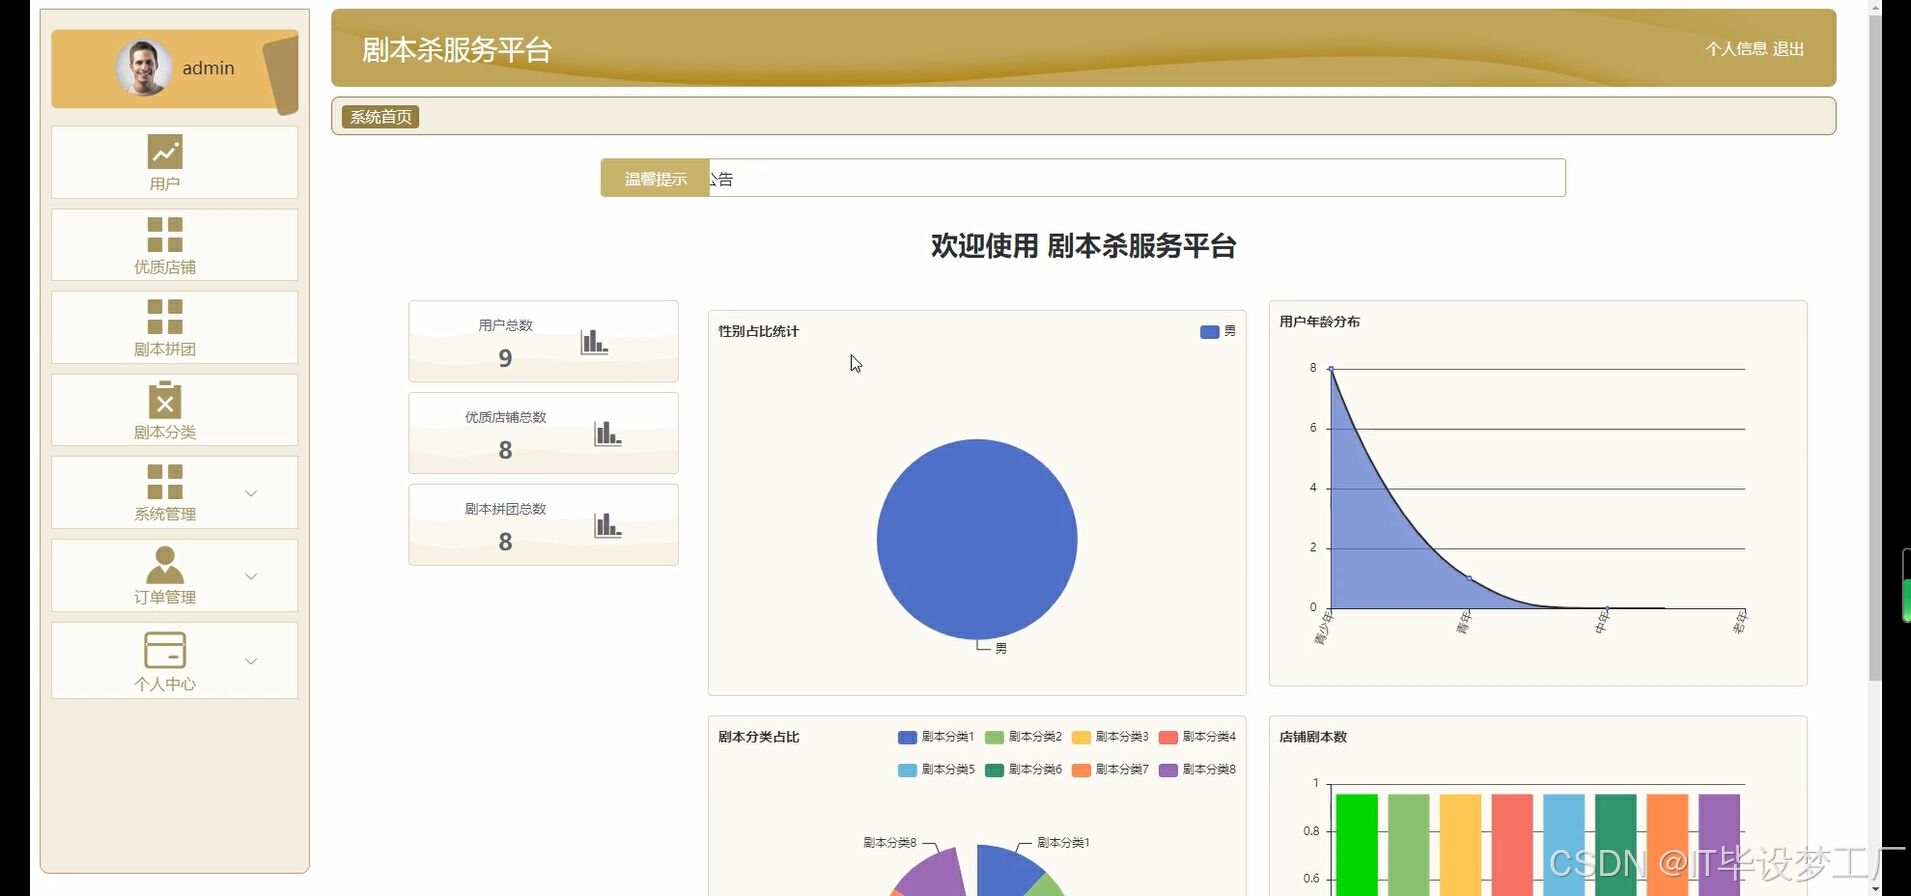Toggle 剧本分类6 legend swatch
1911x896 pixels.
pyautogui.click(x=994, y=770)
